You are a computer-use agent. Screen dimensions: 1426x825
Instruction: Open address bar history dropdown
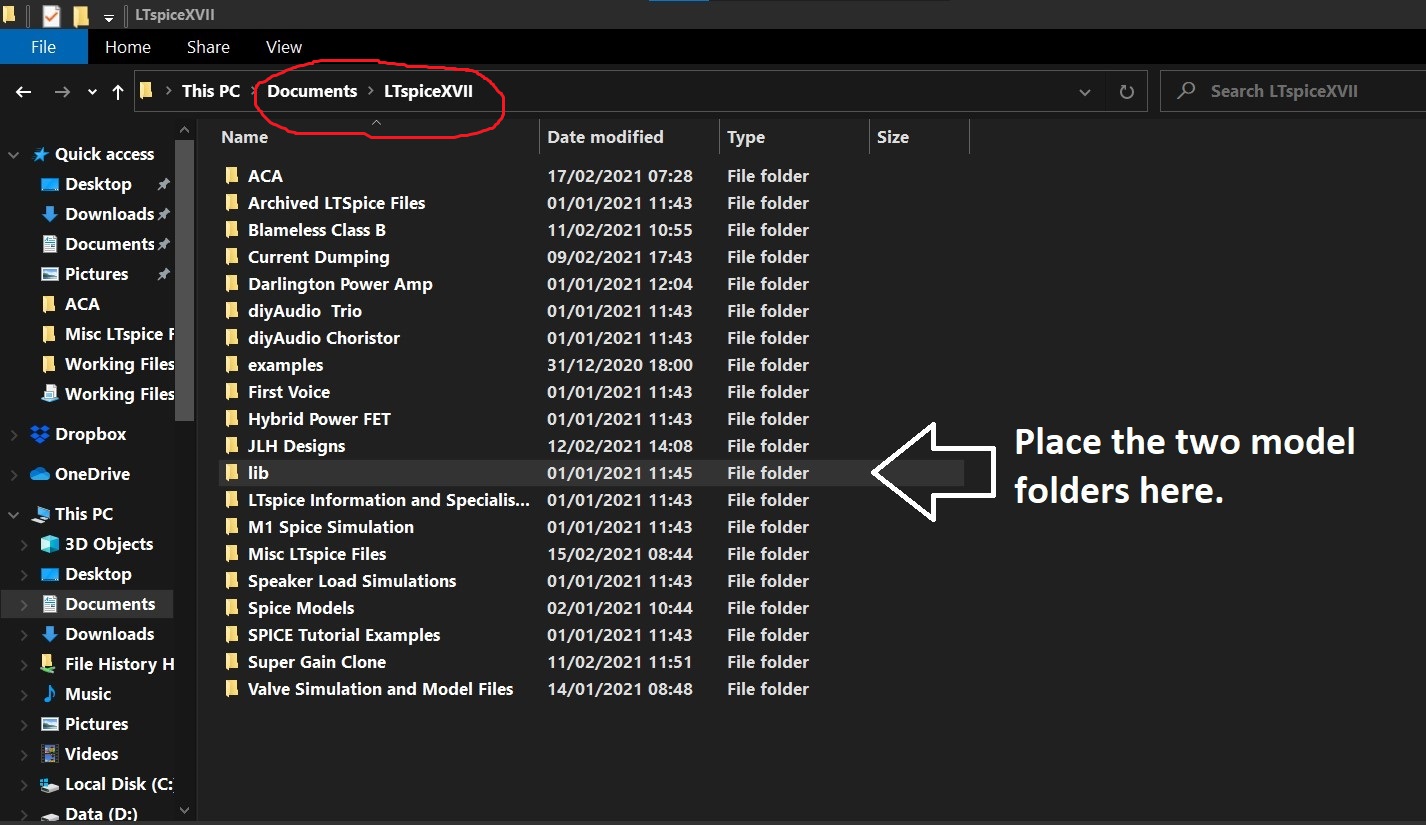tap(1085, 92)
